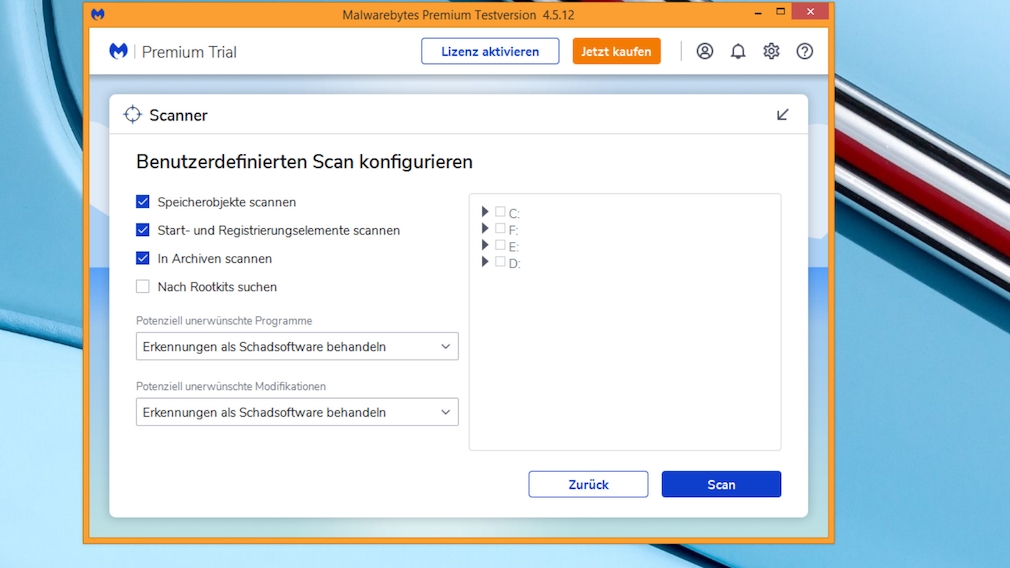The width and height of the screenshot is (1010, 568).
Task: Expand the D: drive tree node
Action: pos(485,262)
